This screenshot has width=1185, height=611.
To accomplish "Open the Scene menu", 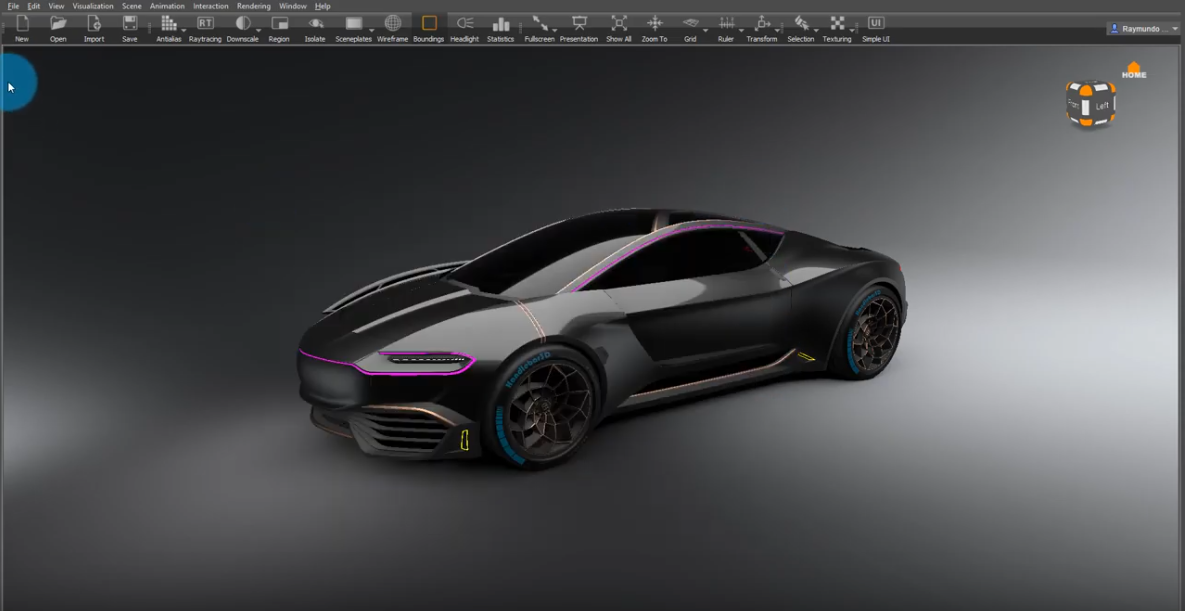I will tap(131, 6).
